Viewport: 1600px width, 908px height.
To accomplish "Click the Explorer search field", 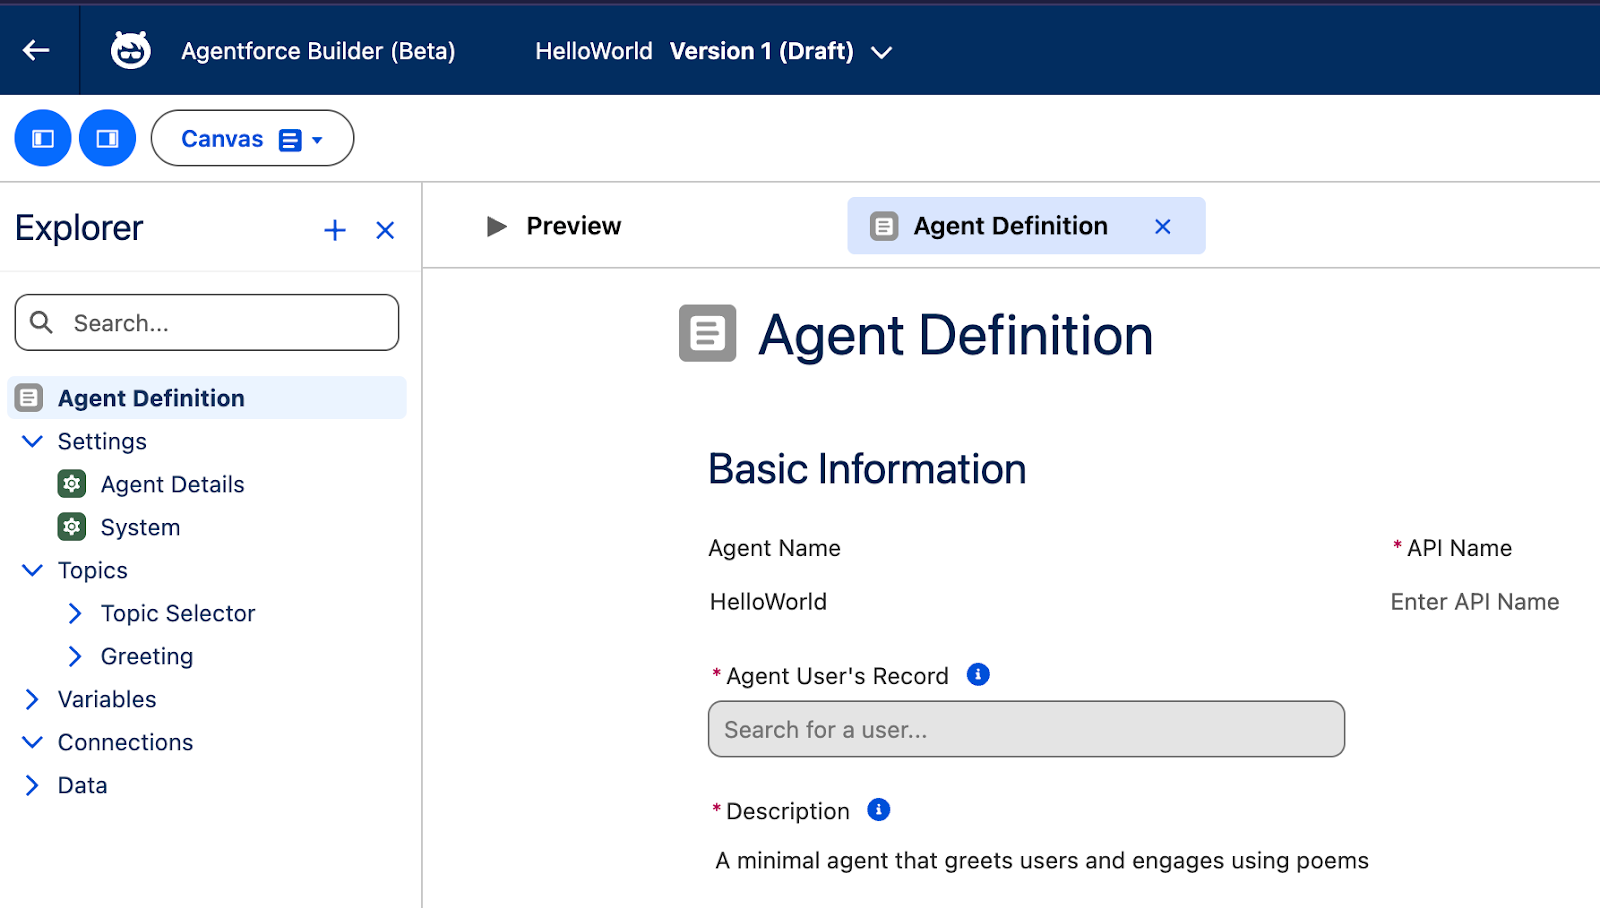I will tap(207, 323).
